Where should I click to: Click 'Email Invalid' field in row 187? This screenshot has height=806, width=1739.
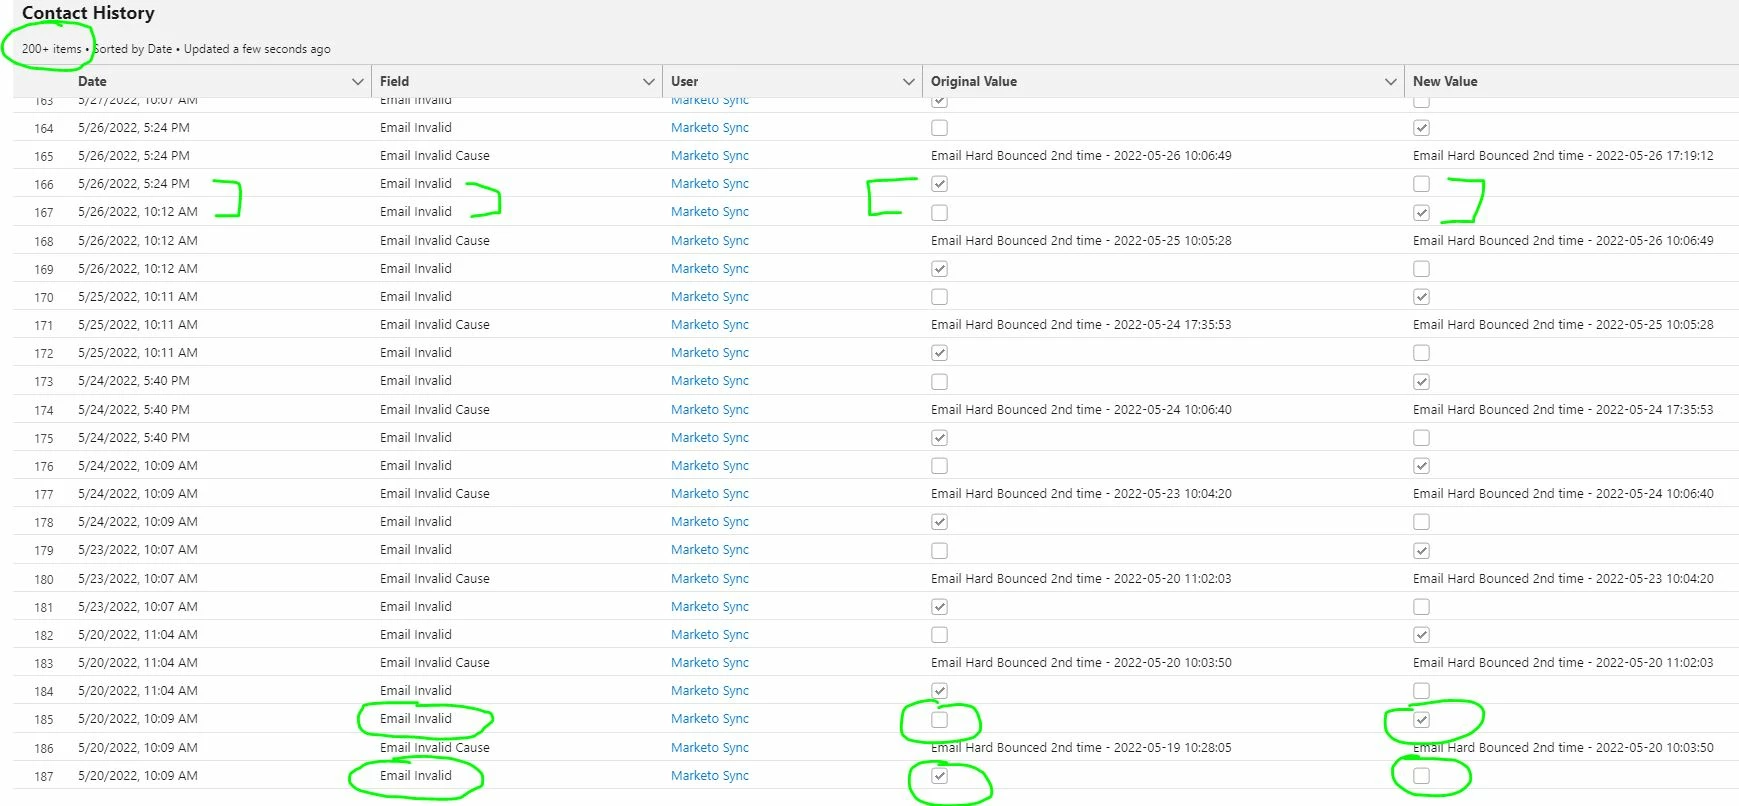coord(416,775)
